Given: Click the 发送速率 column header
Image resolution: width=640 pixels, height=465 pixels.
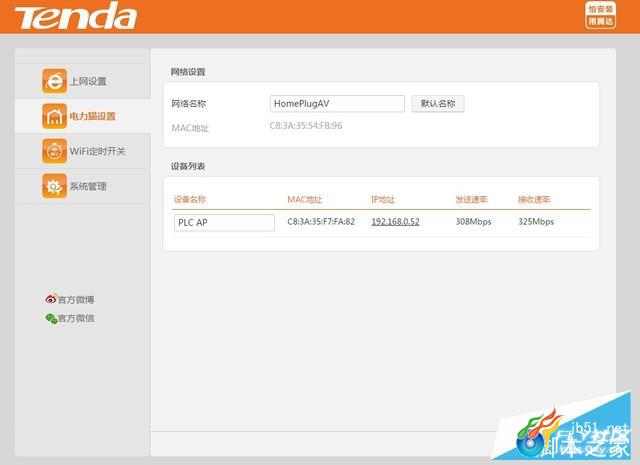Looking at the screenshot, I should click(x=471, y=199).
